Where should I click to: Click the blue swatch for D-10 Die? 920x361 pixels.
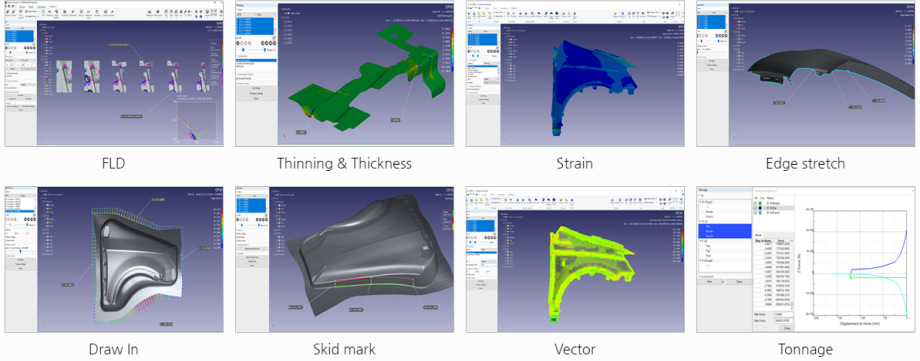(x=760, y=208)
